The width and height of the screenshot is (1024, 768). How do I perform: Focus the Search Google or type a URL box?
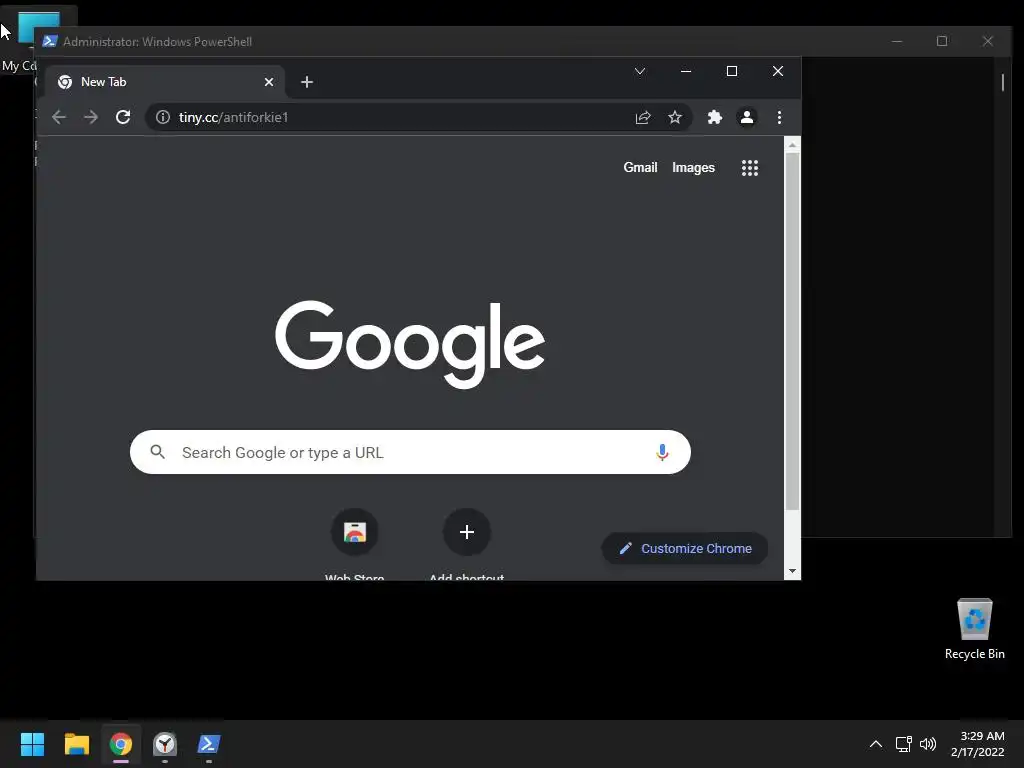tap(410, 452)
